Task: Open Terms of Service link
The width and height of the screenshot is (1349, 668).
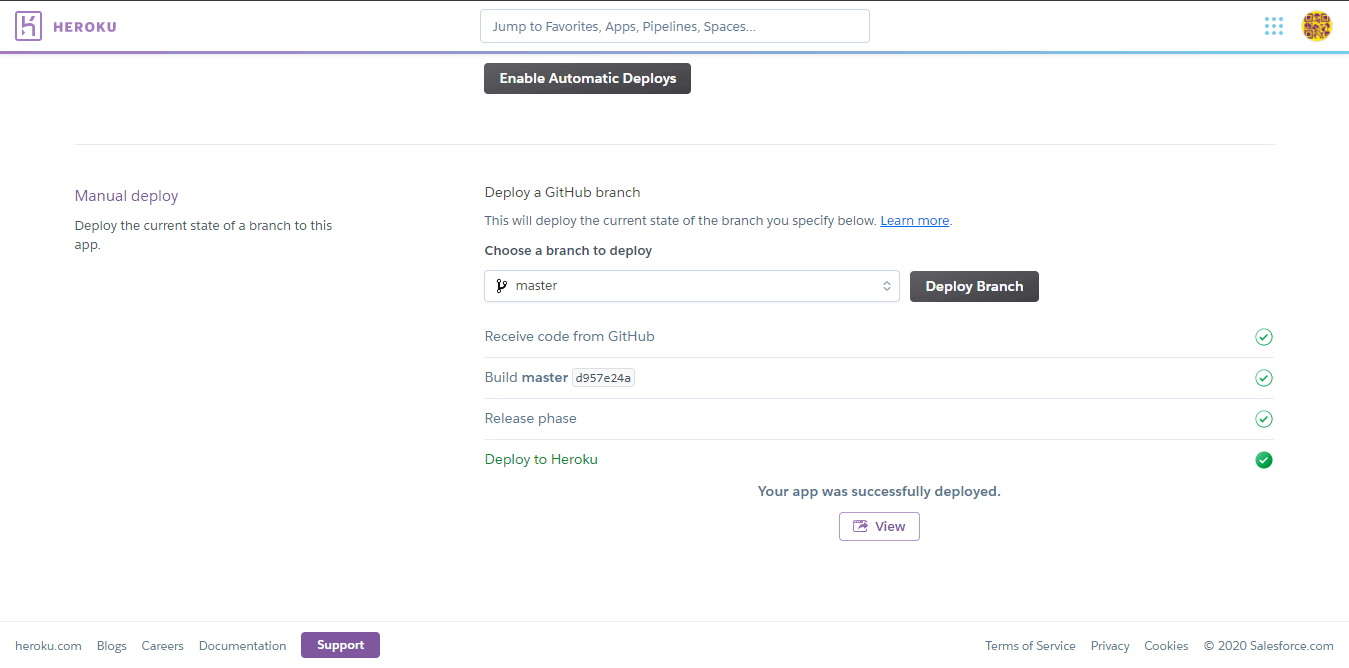Action: pyautogui.click(x=1030, y=646)
